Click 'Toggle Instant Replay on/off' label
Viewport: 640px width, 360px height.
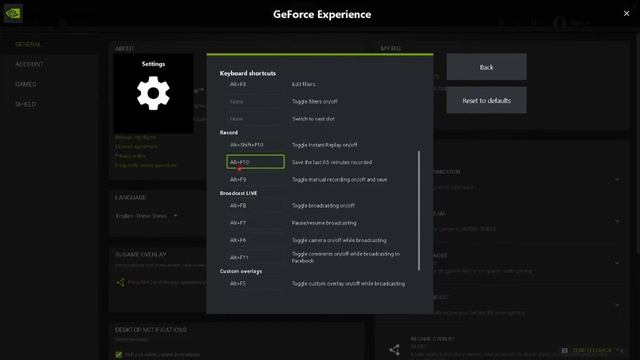tap(324, 145)
